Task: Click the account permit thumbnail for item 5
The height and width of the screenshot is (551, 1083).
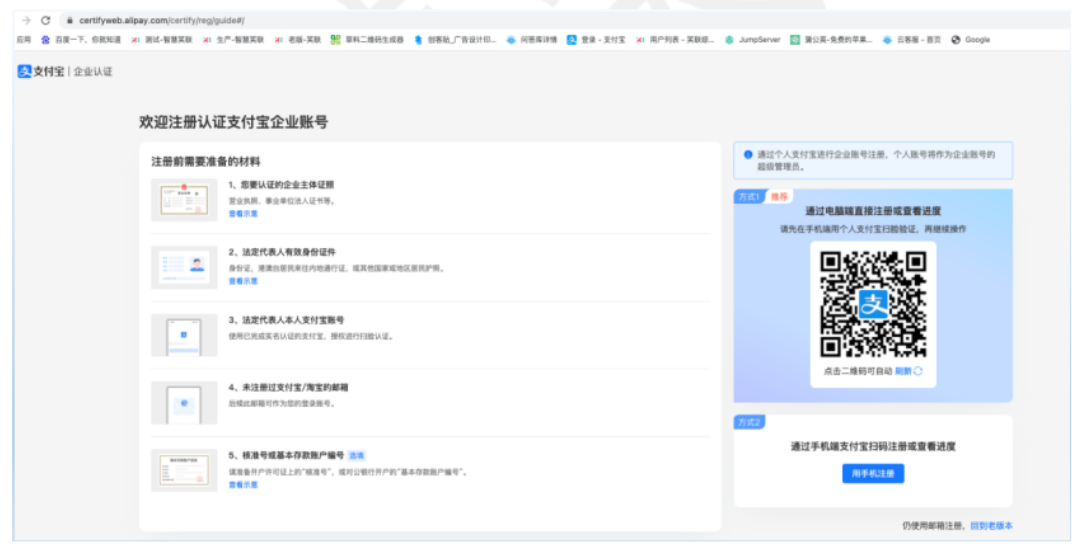Action: click(x=184, y=470)
